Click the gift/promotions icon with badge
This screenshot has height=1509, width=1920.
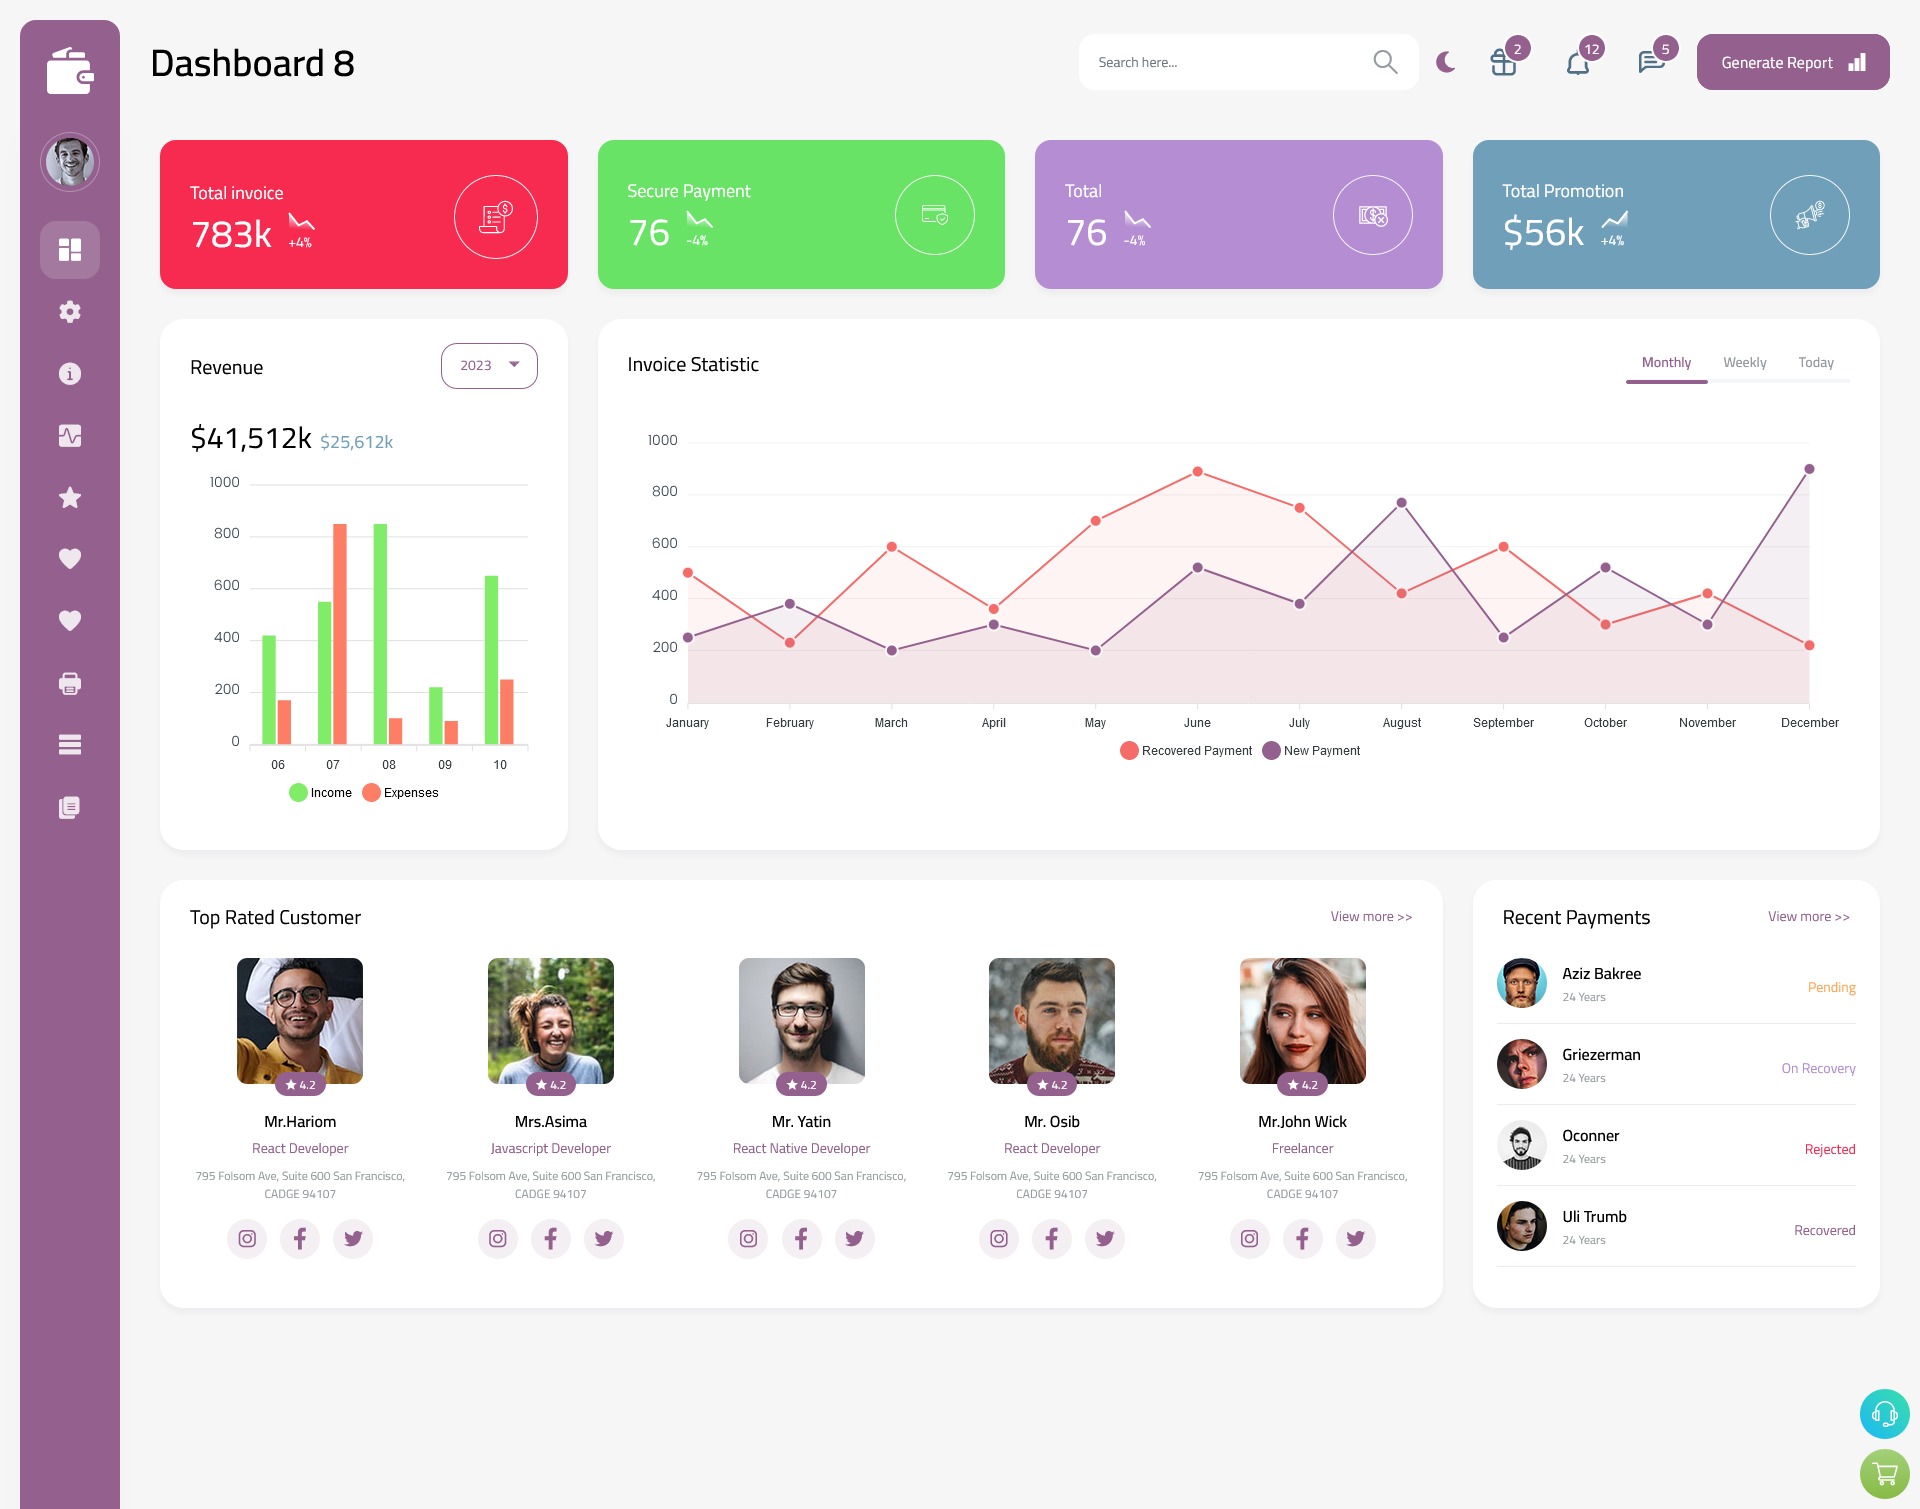point(1501,62)
